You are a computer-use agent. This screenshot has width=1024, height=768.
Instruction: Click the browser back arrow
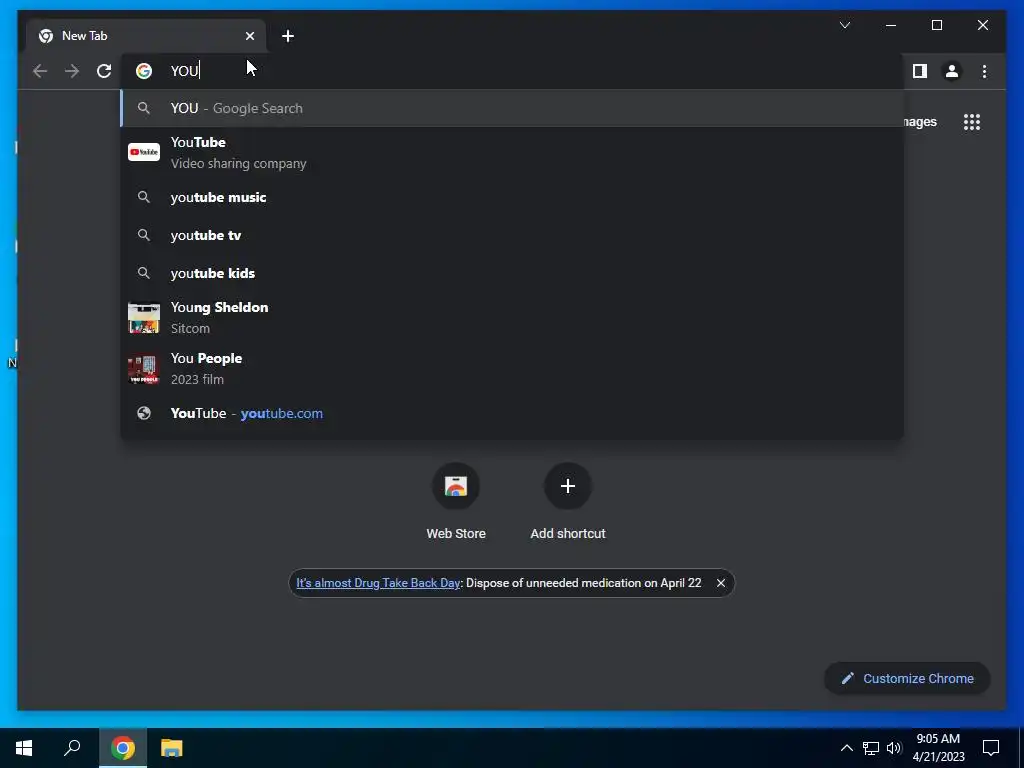pyautogui.click(x=40, y=71)
